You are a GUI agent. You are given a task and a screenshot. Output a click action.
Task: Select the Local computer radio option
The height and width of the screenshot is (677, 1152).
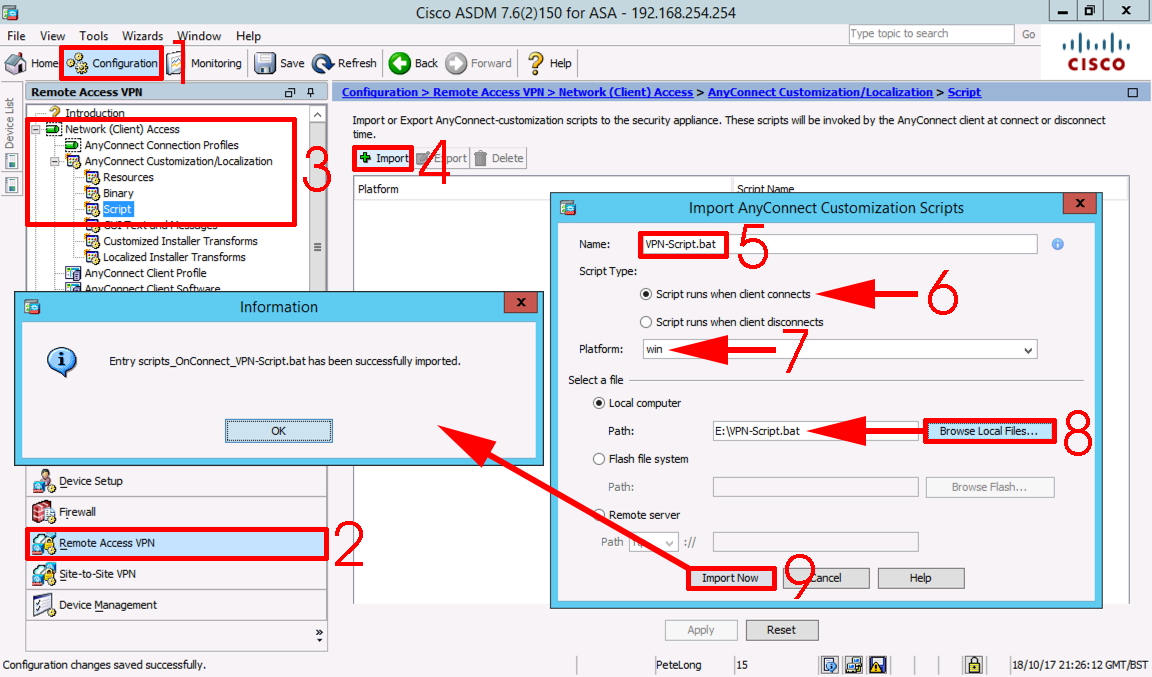tap(599, 403)
